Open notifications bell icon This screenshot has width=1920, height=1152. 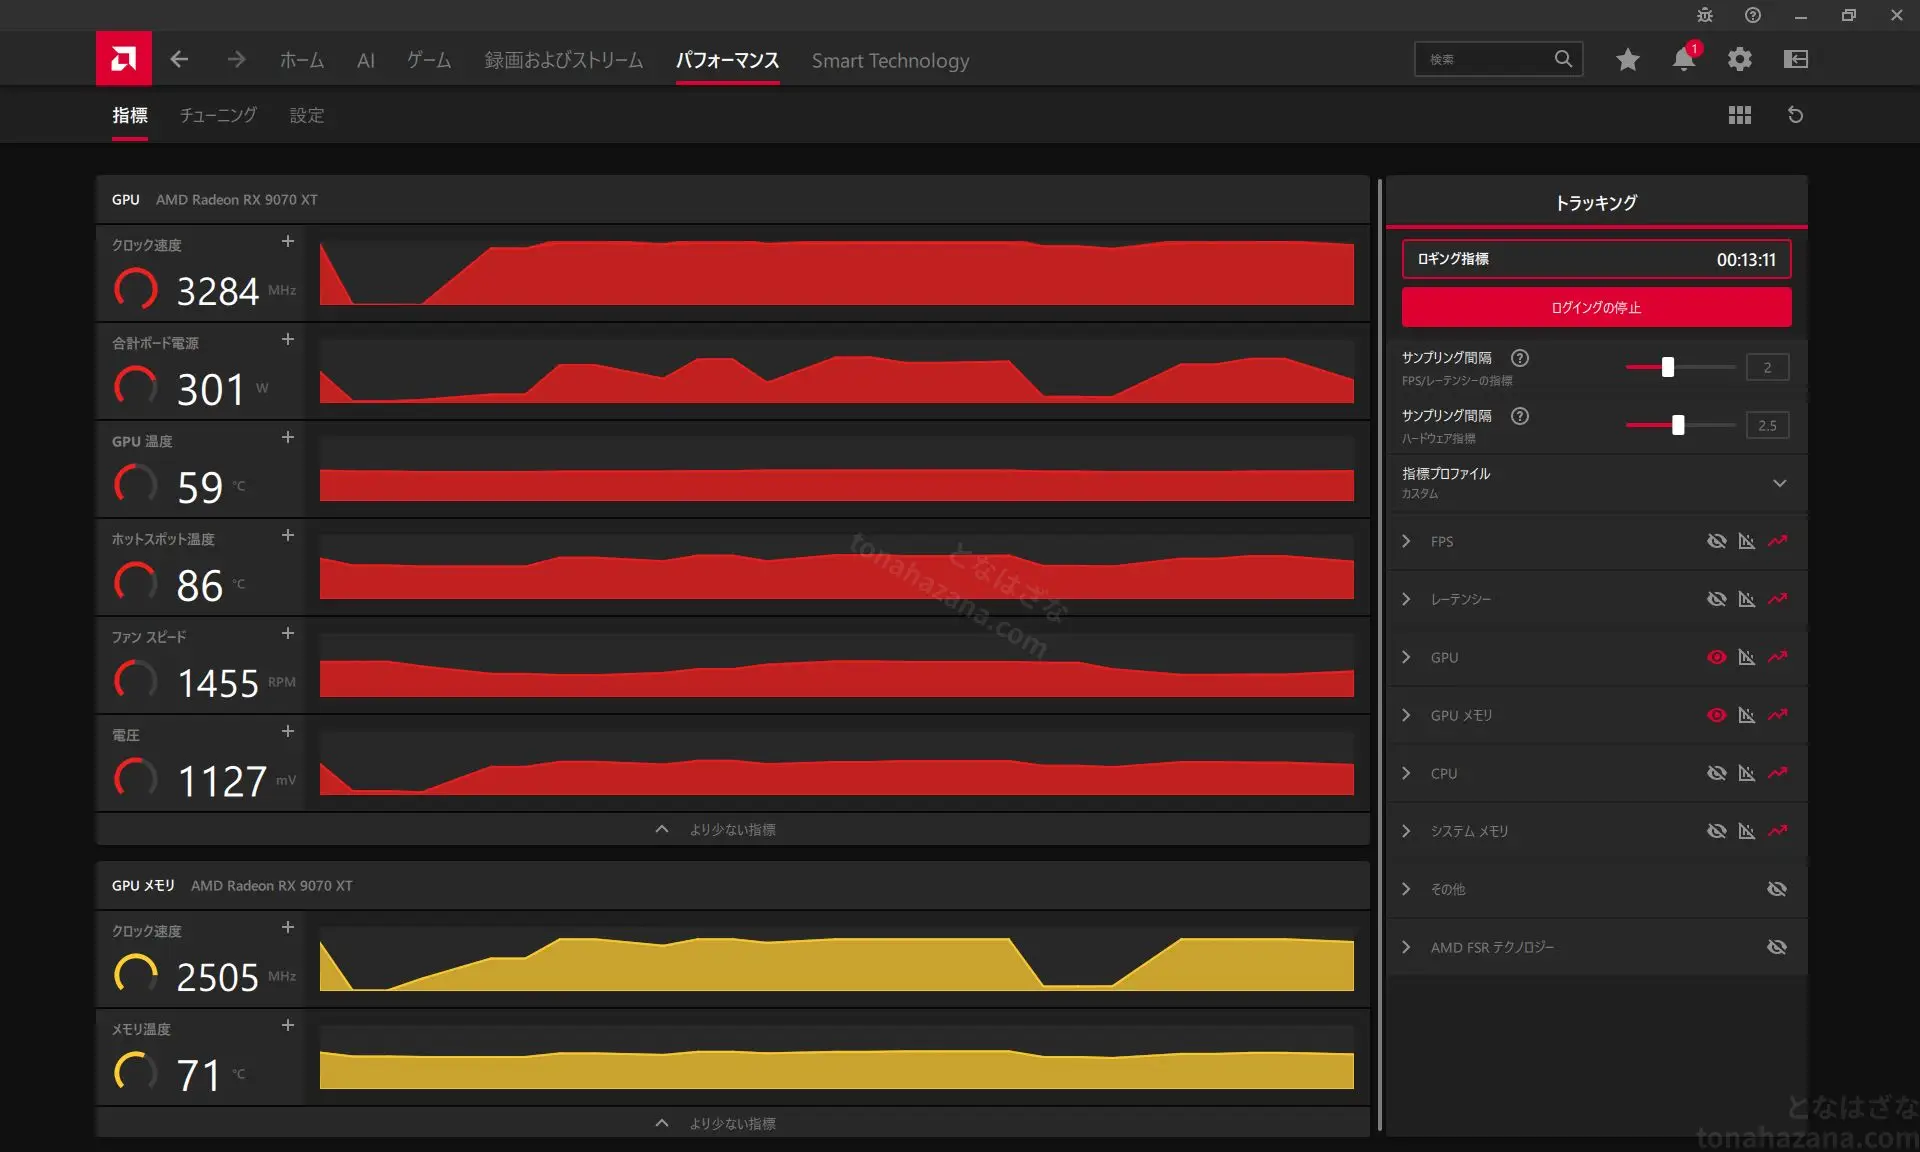pos(1684,59)
